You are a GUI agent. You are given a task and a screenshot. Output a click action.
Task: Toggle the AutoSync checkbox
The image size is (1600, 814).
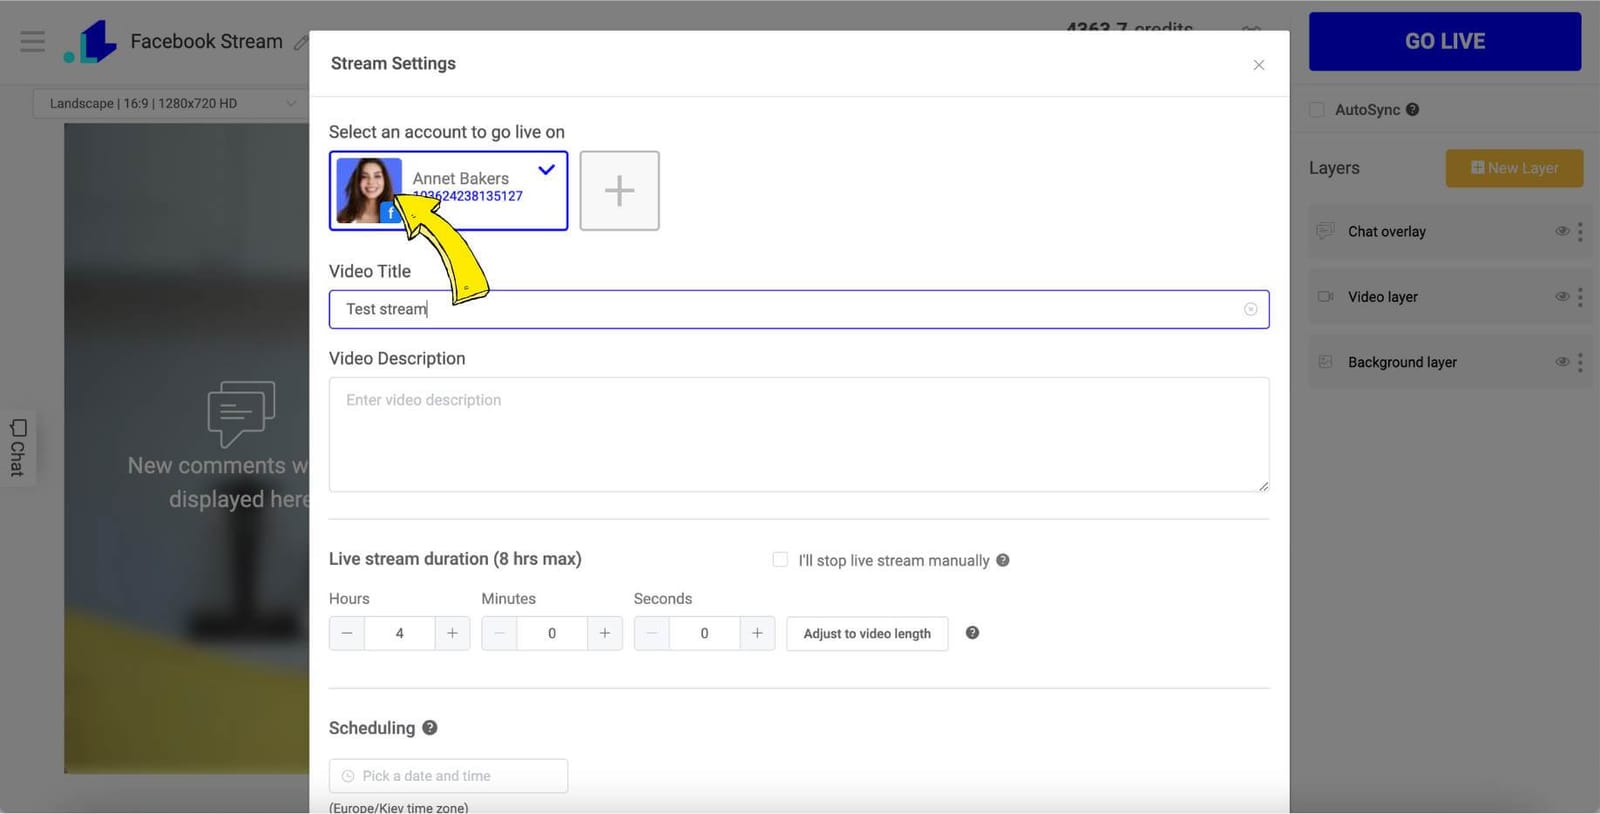pyautogui.click(x=1317, y=110)
